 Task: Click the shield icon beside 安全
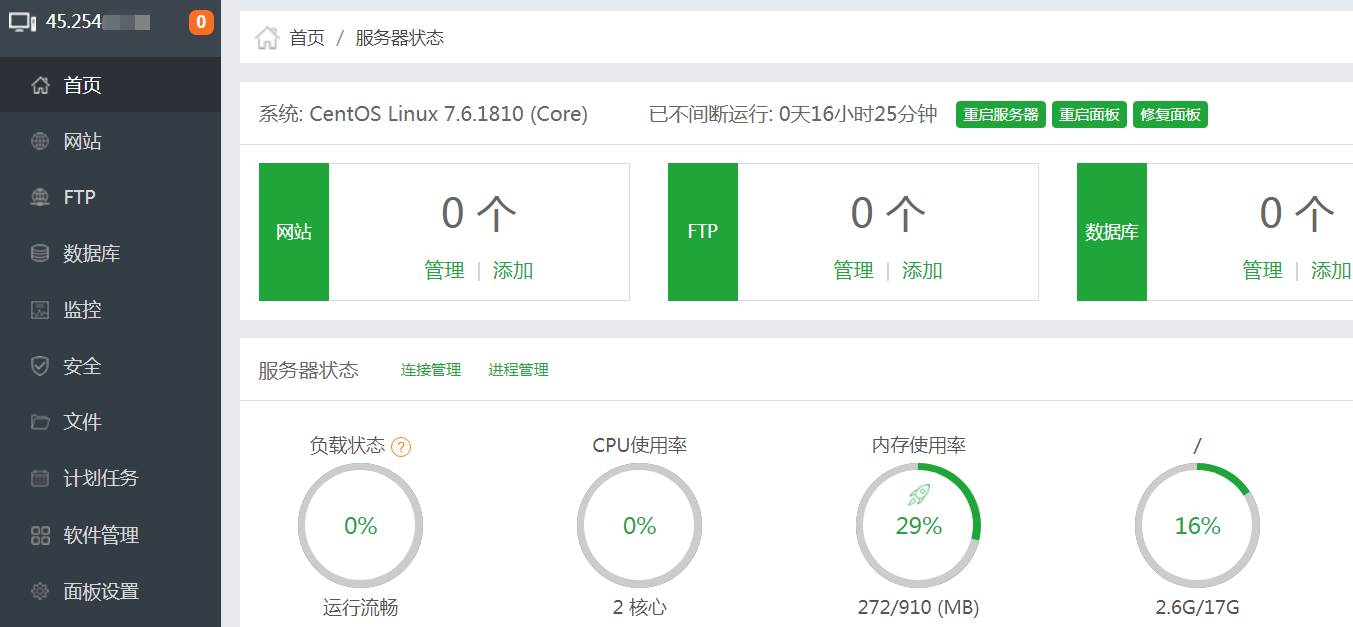coord(40,366)
